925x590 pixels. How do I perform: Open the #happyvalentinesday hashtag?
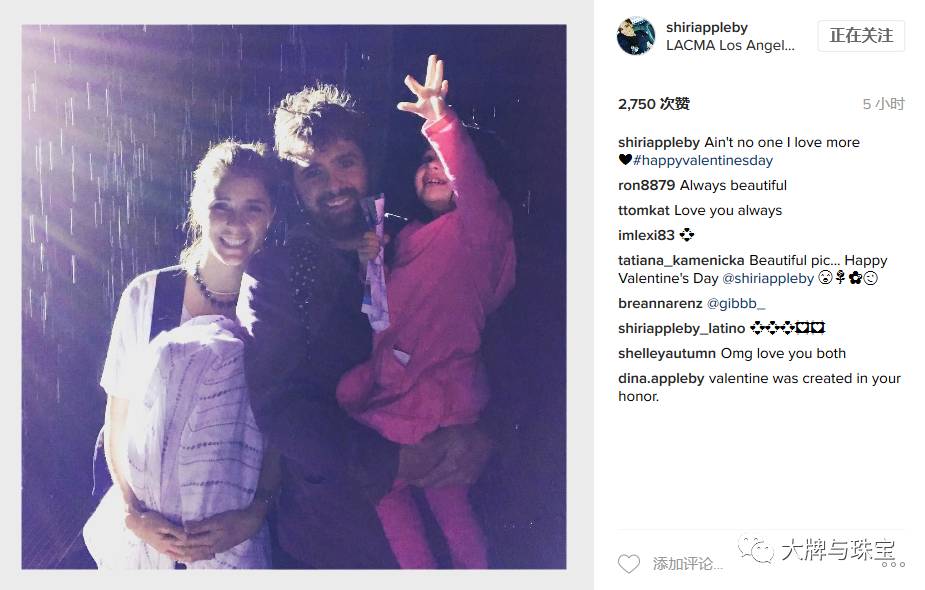(x=703, y=160)
